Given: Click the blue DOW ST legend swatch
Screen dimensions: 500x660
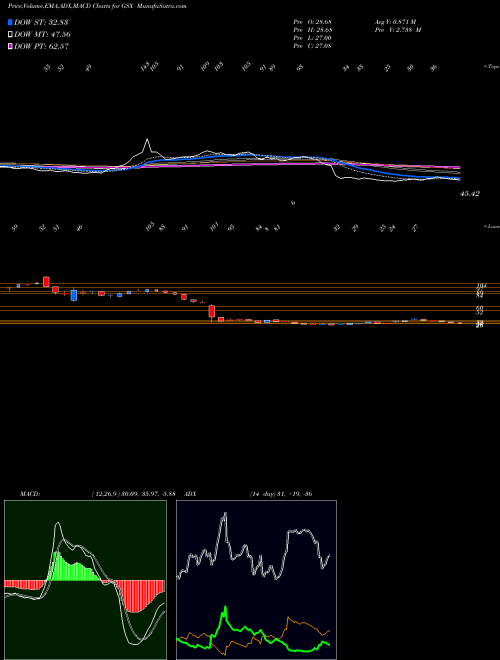Looking at the screenshot, I should 11,22.
